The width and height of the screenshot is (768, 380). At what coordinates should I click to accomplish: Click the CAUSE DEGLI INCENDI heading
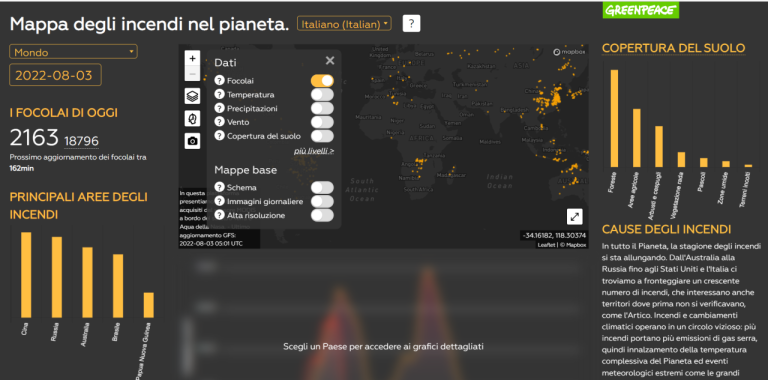click(666, 229)
